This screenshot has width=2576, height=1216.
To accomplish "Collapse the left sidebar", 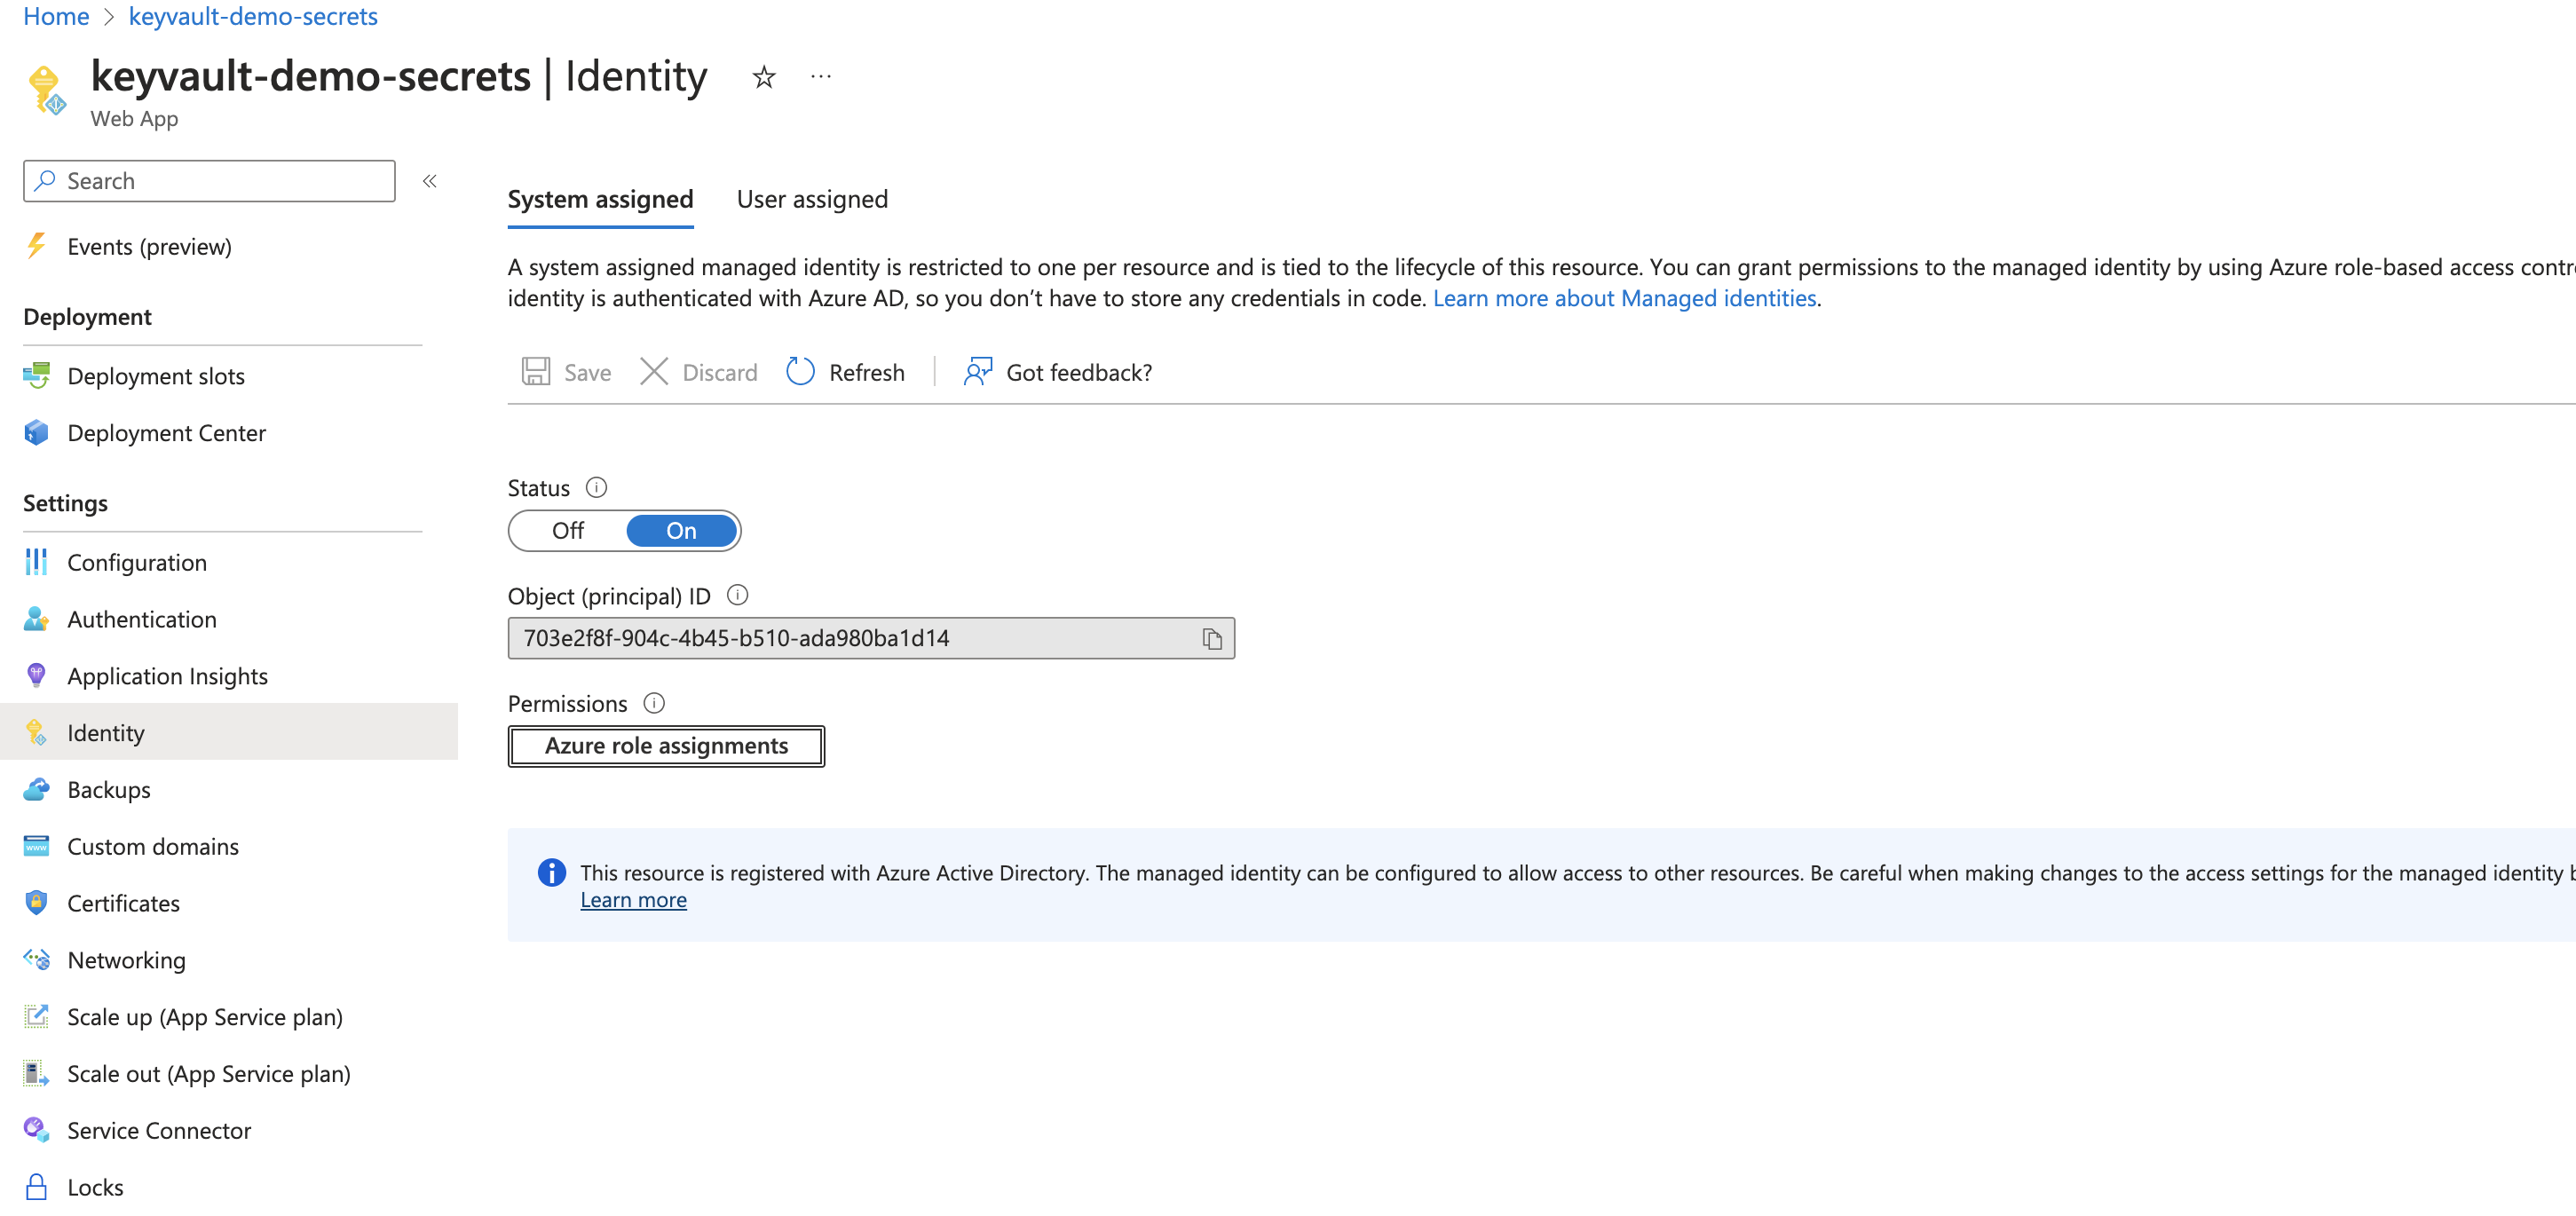I will click(x=430, y=180).
